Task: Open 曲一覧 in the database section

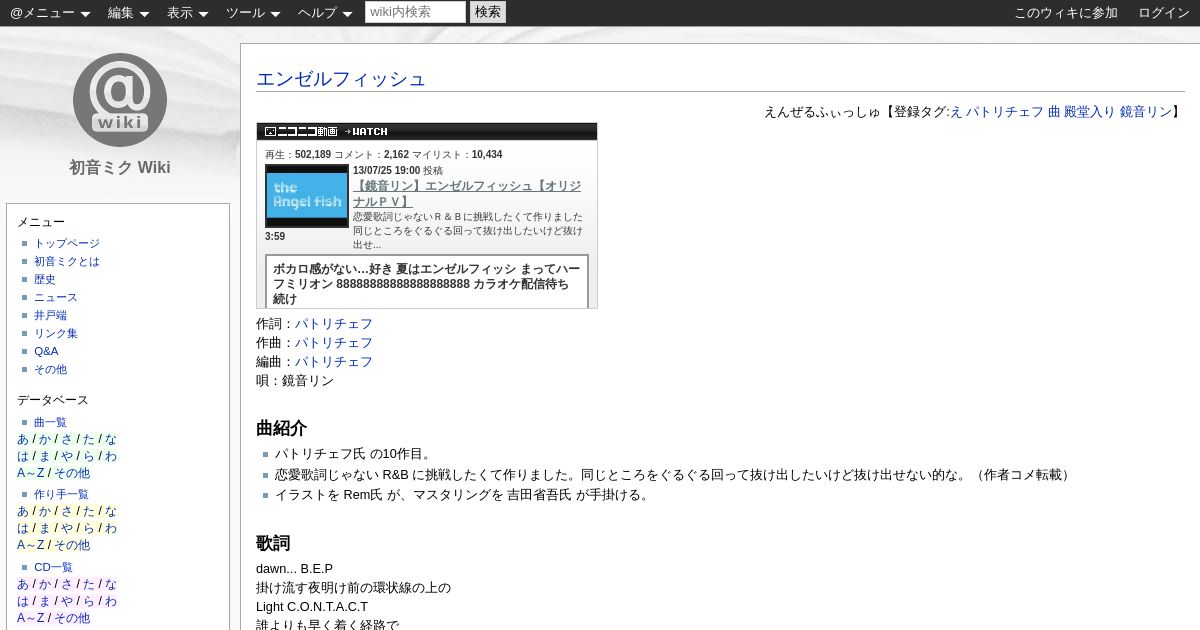Action: point(50,422)
